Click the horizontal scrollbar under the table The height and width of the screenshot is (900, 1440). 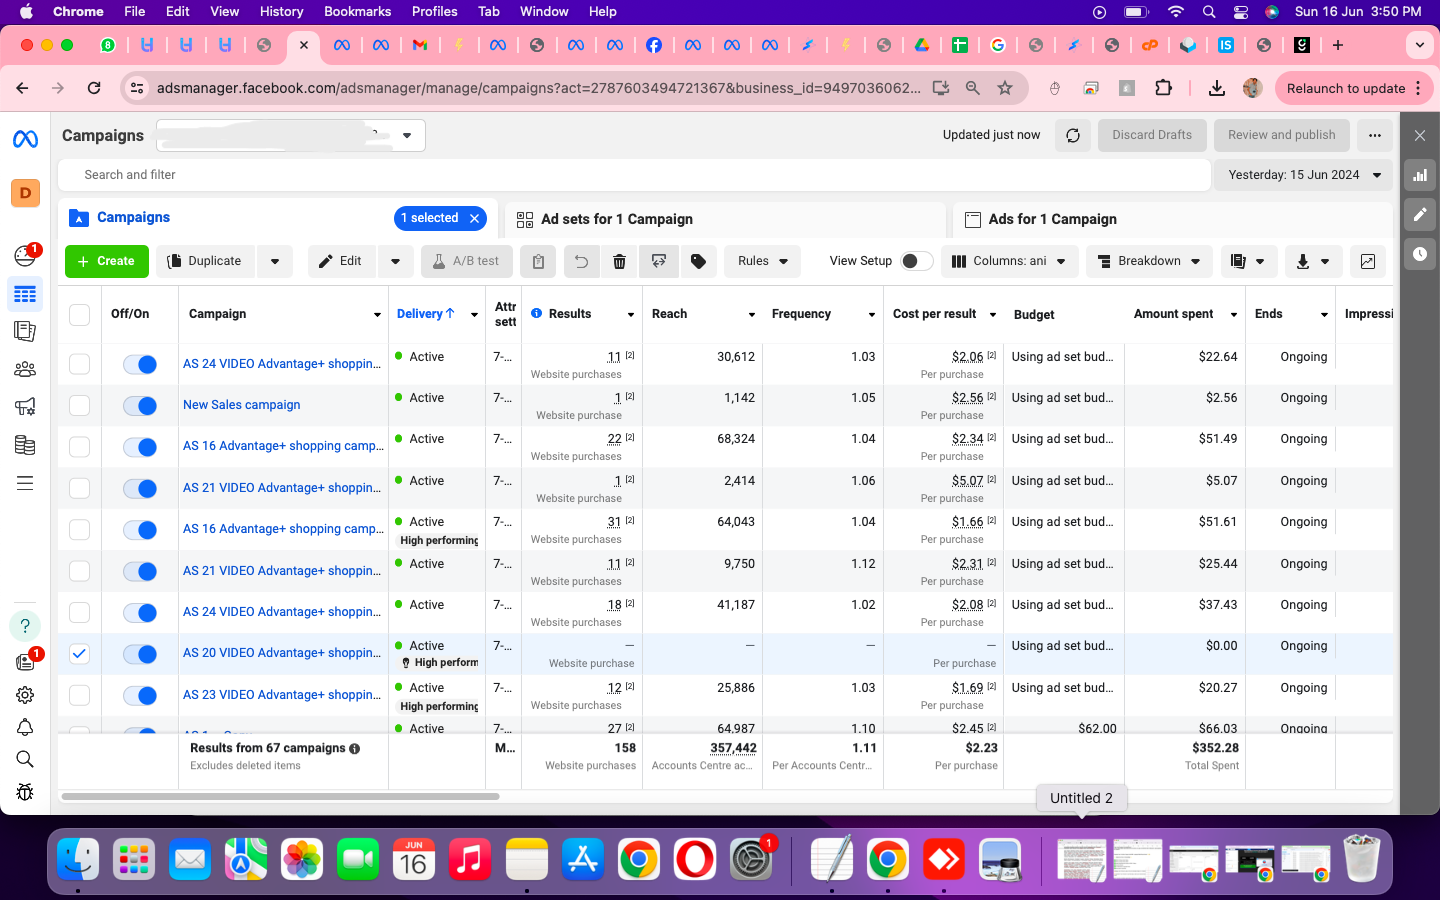[280, 797]
